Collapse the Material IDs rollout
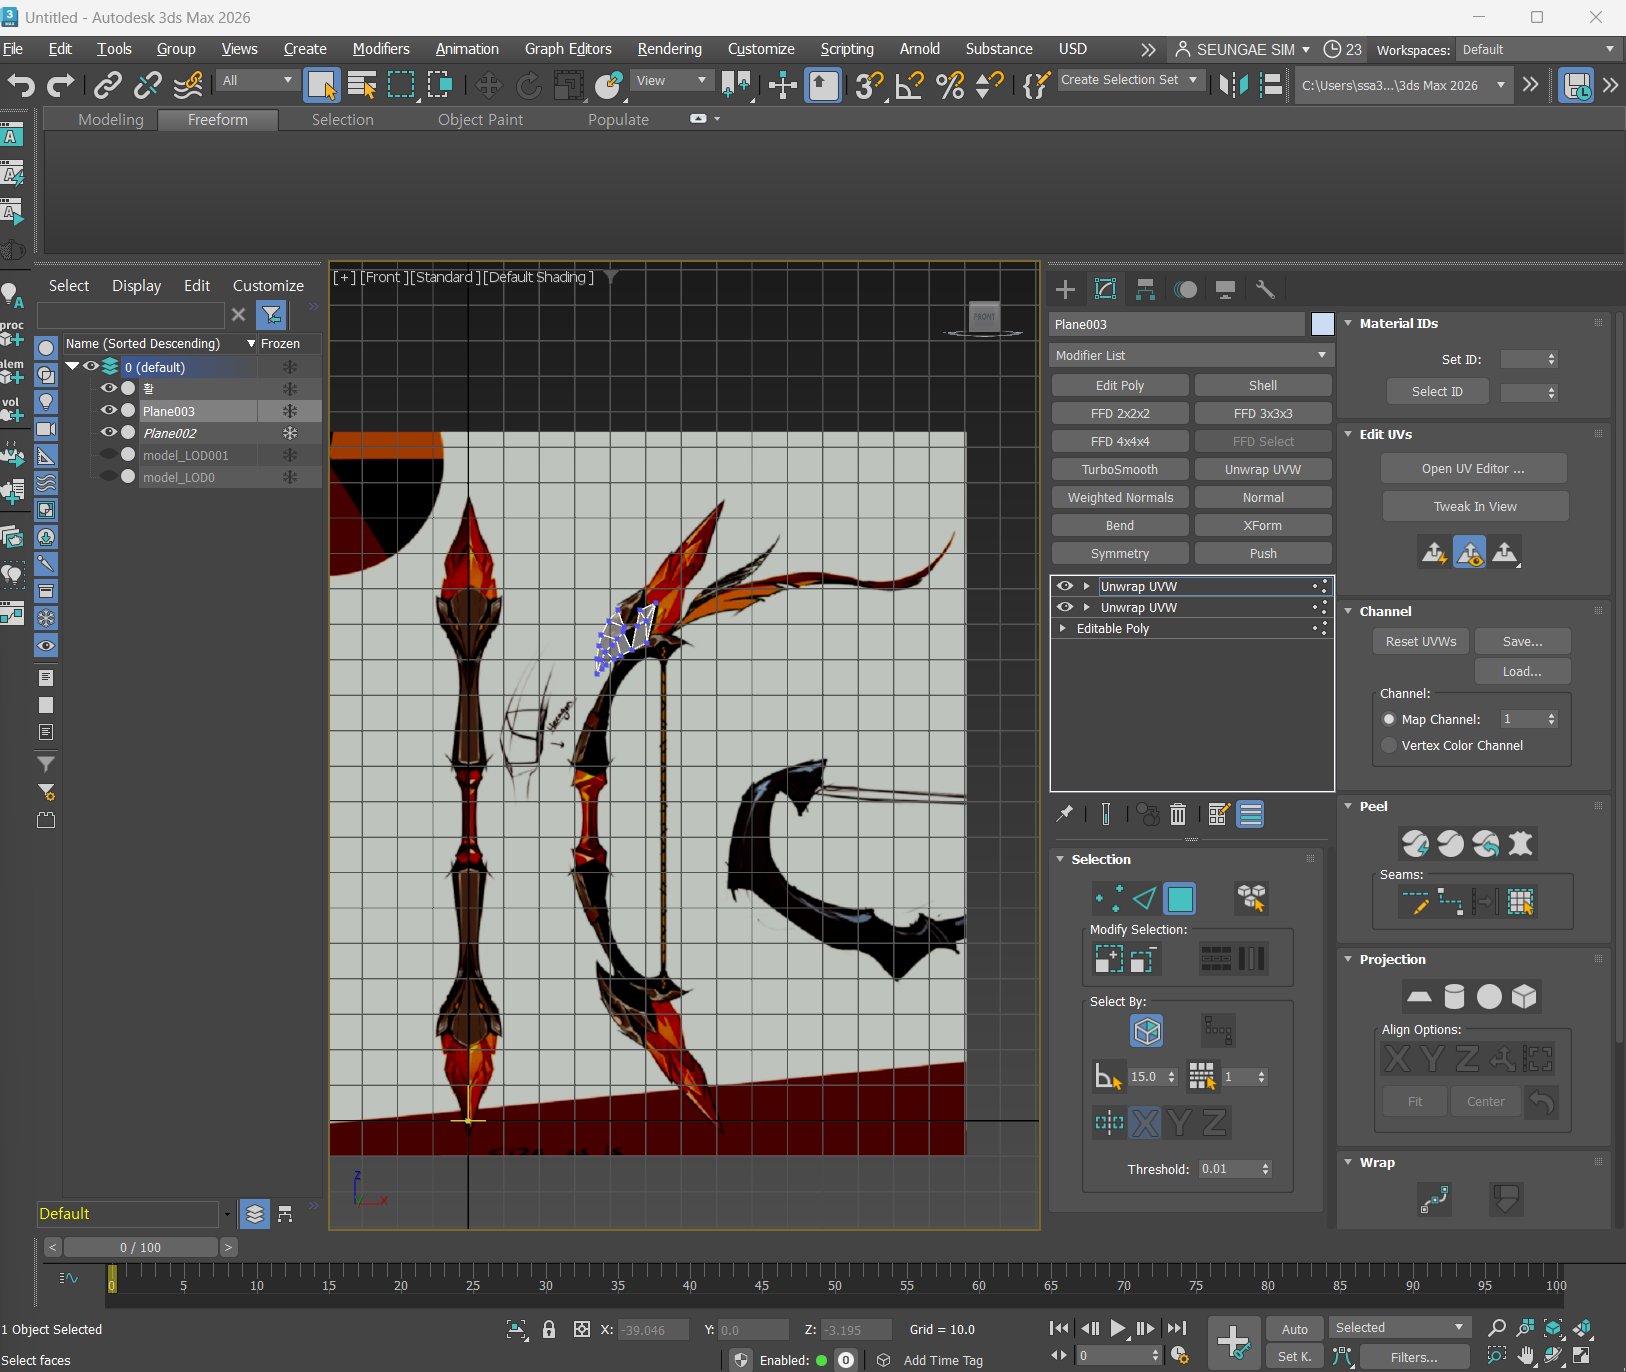 coord(1348,323)
